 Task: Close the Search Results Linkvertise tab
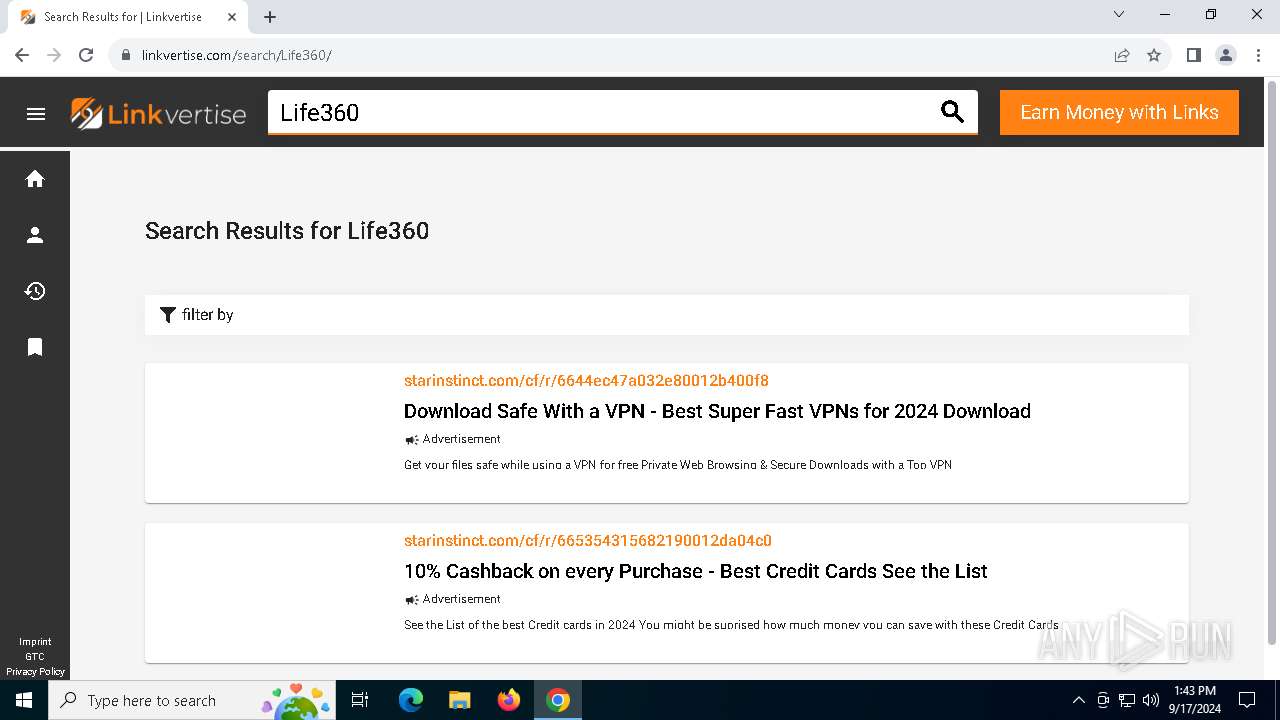pos(232,17)
